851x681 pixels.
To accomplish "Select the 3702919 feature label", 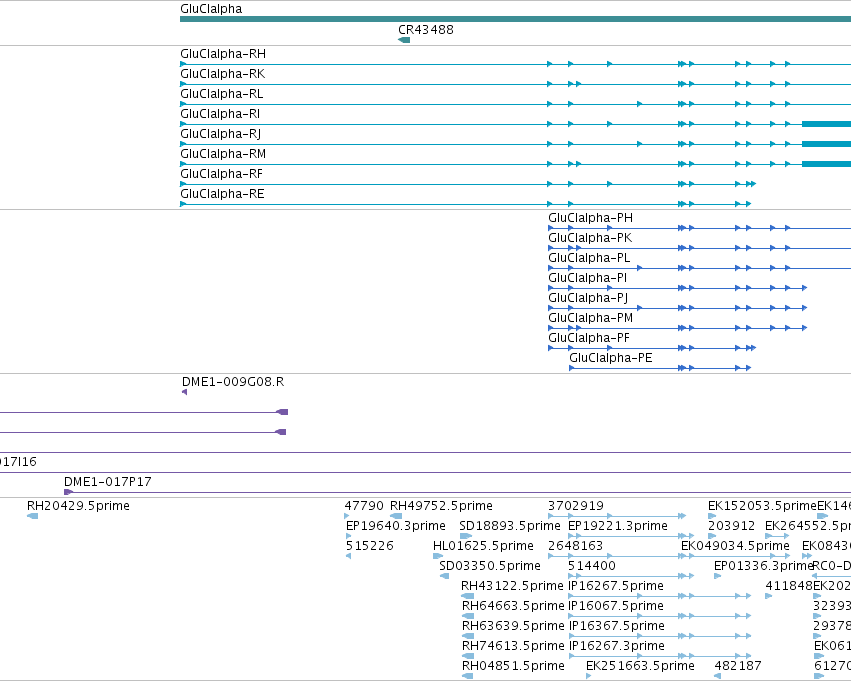I will click(576, 506).
